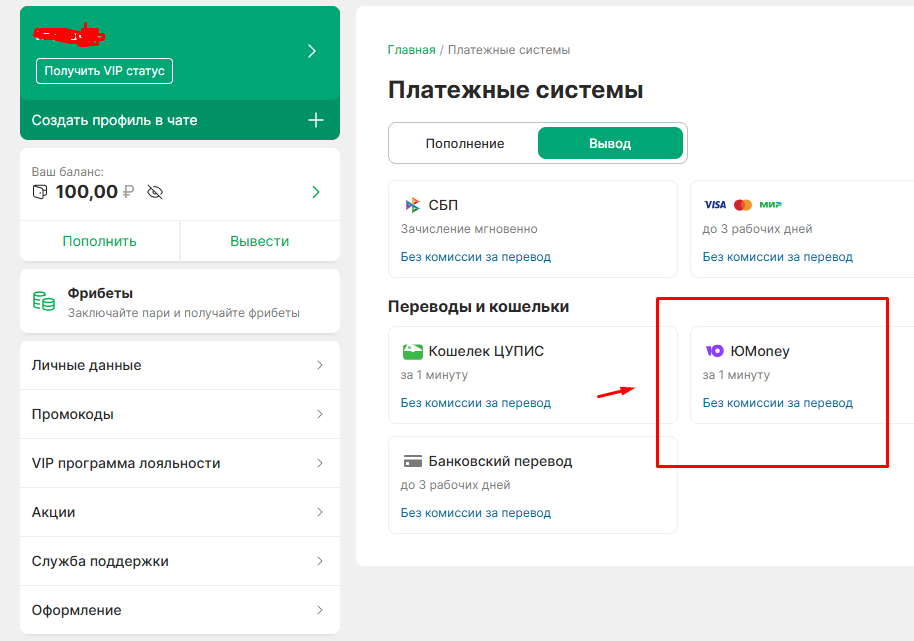Click Без комиссии за перевод under ЮMoney
Image resolution: width=914 pixels, height=641 pixels.
778,403
